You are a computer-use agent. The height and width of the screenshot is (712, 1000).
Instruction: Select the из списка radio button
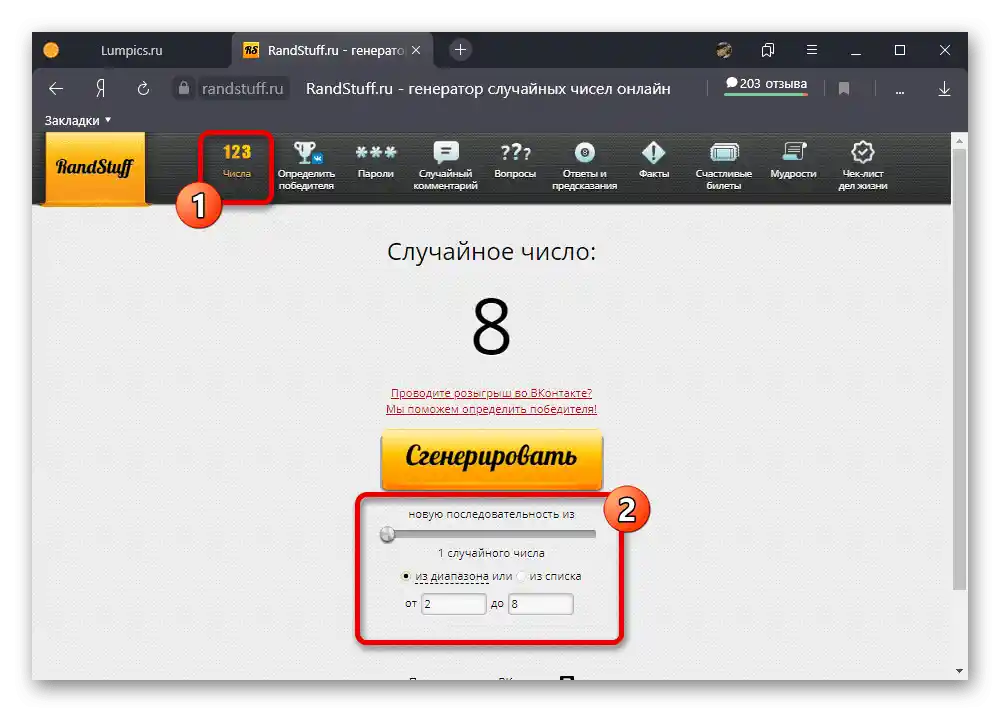[521, 576]
